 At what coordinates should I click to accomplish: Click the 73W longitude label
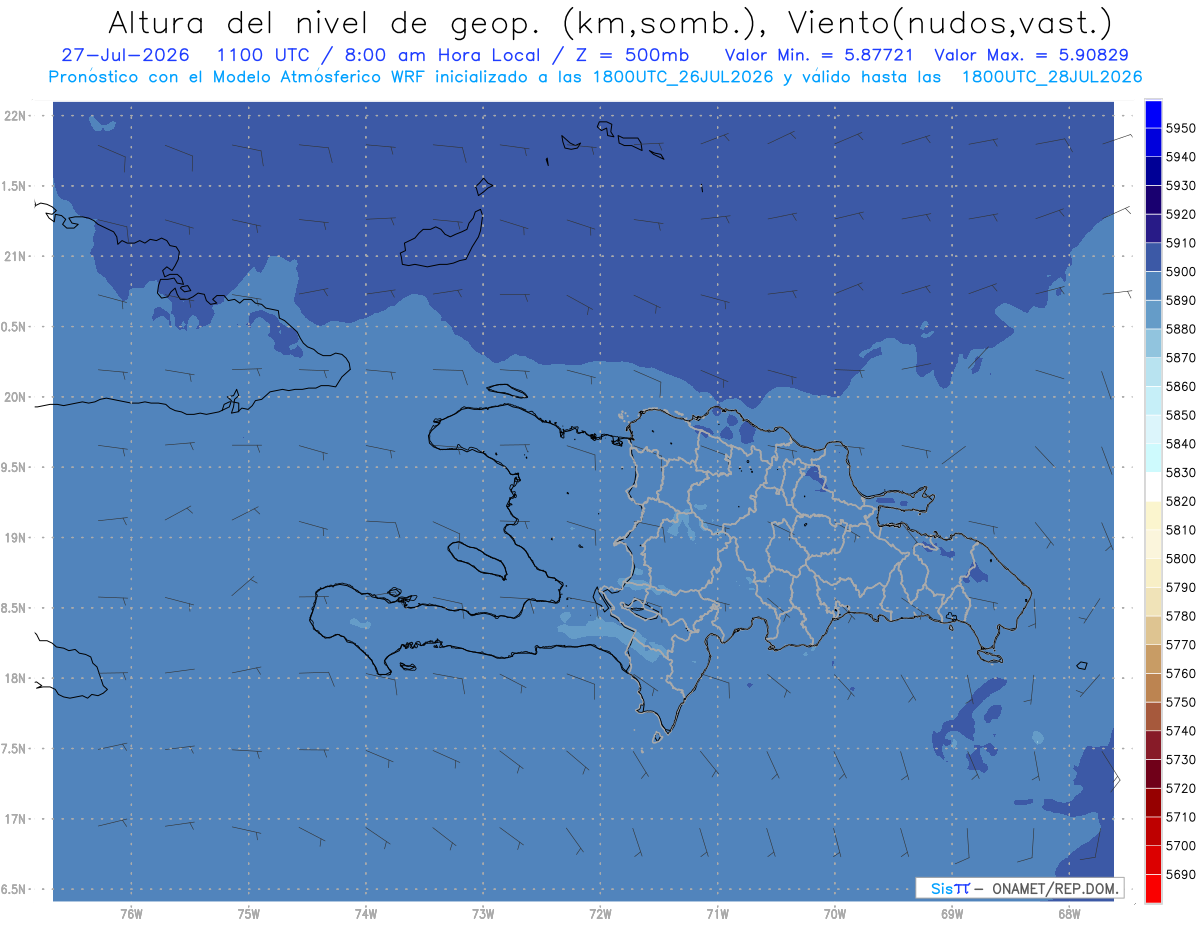(483, 914)
